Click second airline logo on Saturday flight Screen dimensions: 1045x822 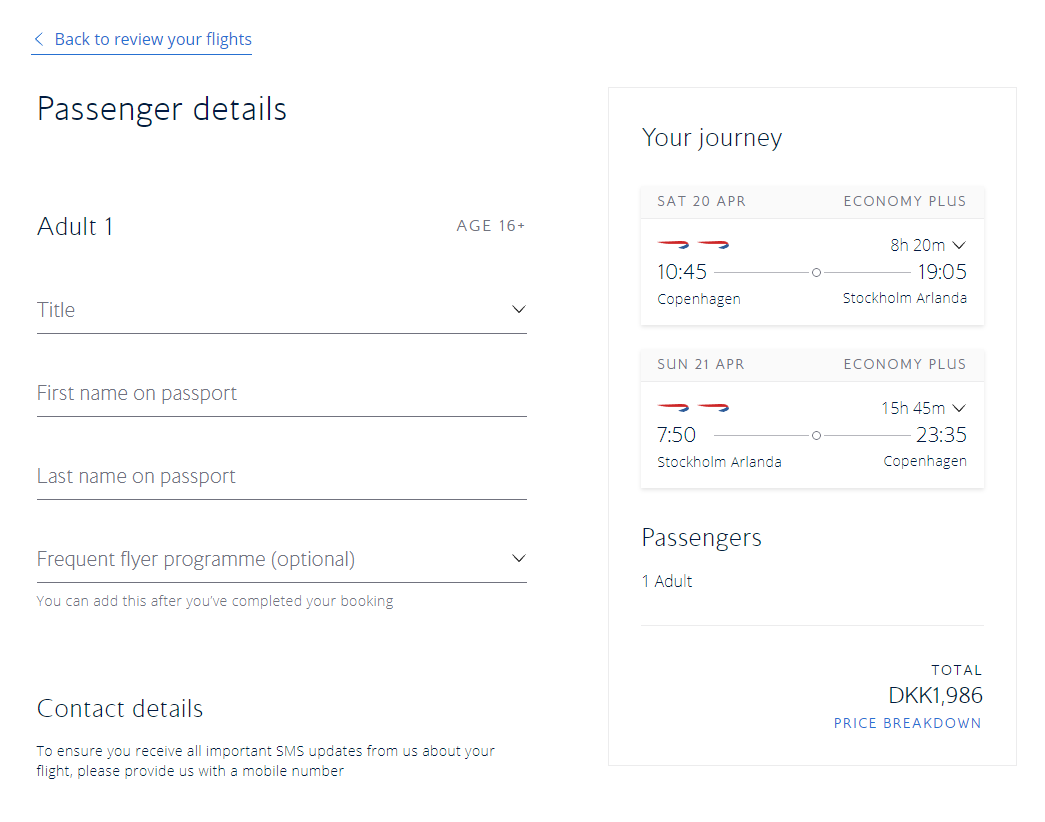[713, 245]
